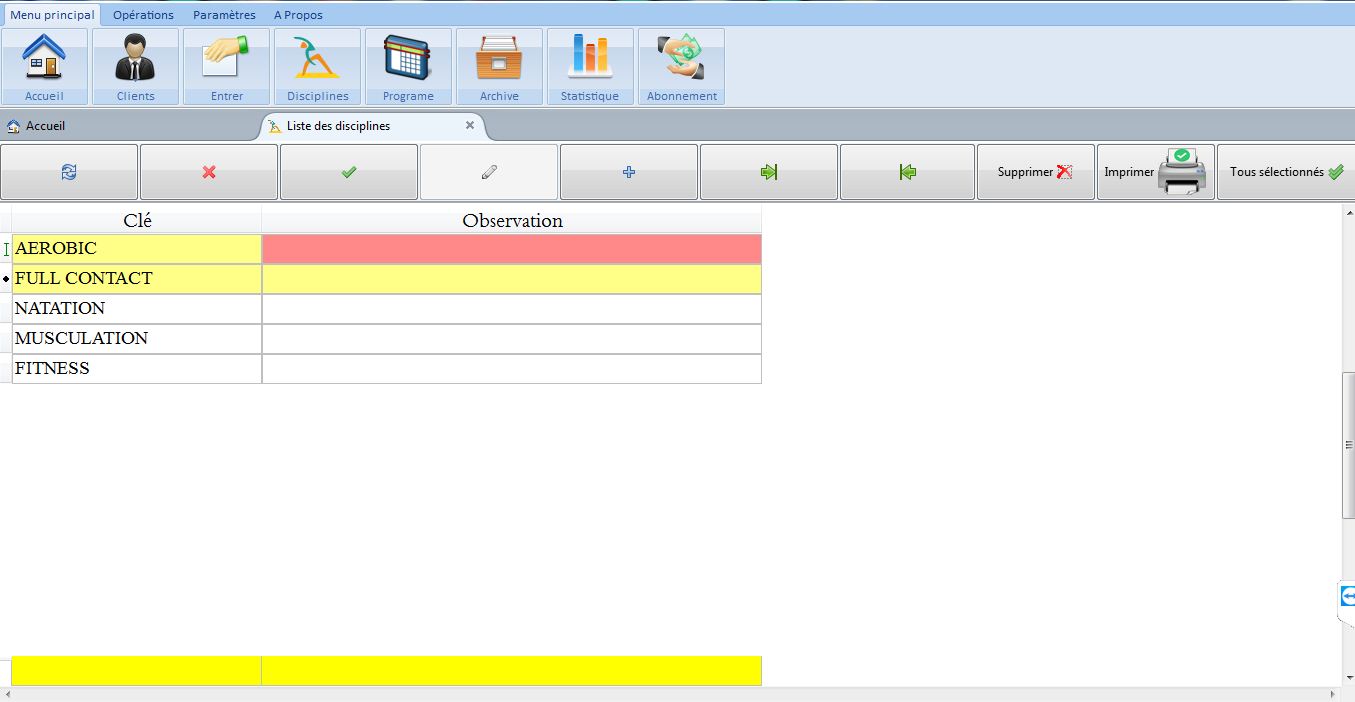Click the refresh toolbar button
This screenshot has height=702, width=1355.
69,172
